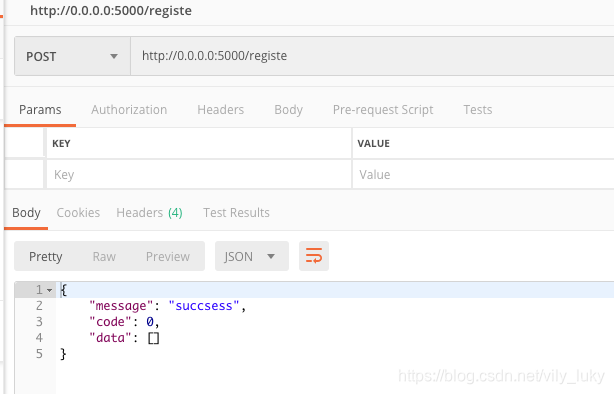
Task: Click the VALUE column header
Action: point(374,143)
